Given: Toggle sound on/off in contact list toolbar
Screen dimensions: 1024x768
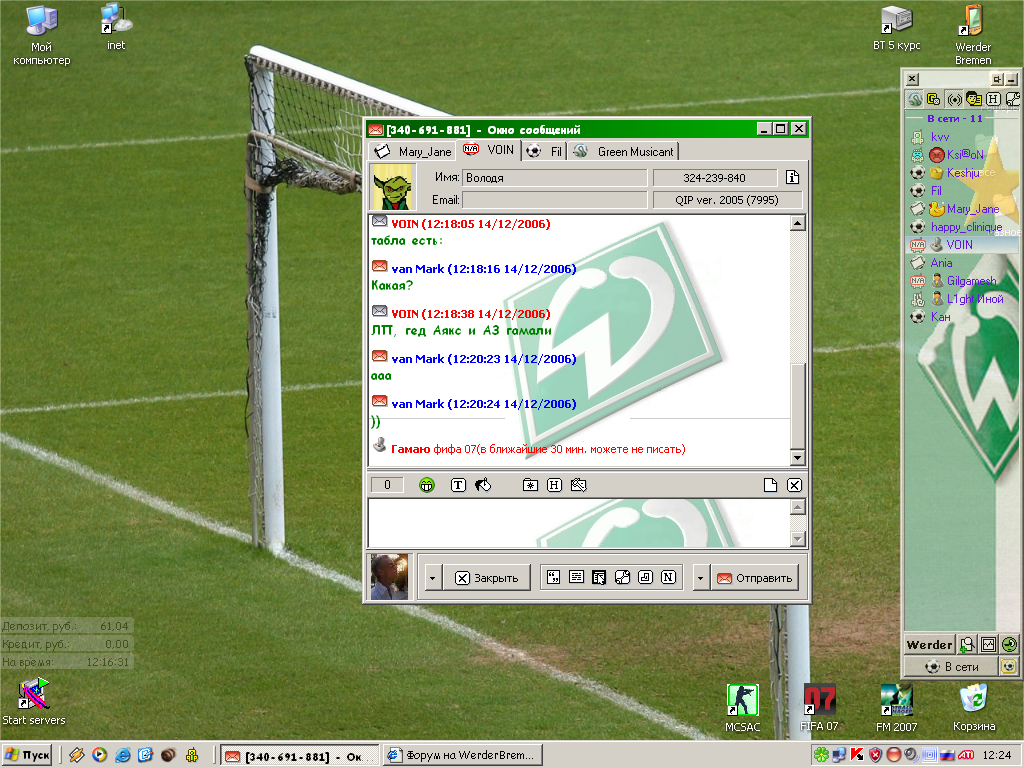Looking at the screenshot, I should pyautogui.click(x=954, y=99).
